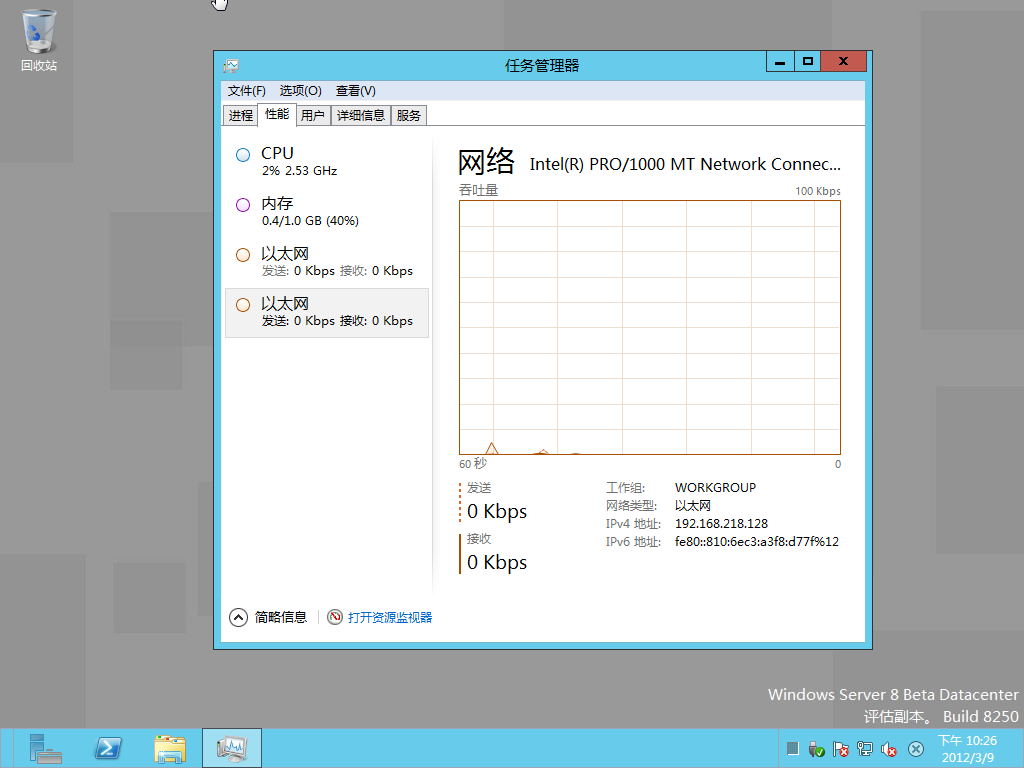1024x768 pixels.
Task: Open the 查看(V) menu
Action: (x=355, y=91)
